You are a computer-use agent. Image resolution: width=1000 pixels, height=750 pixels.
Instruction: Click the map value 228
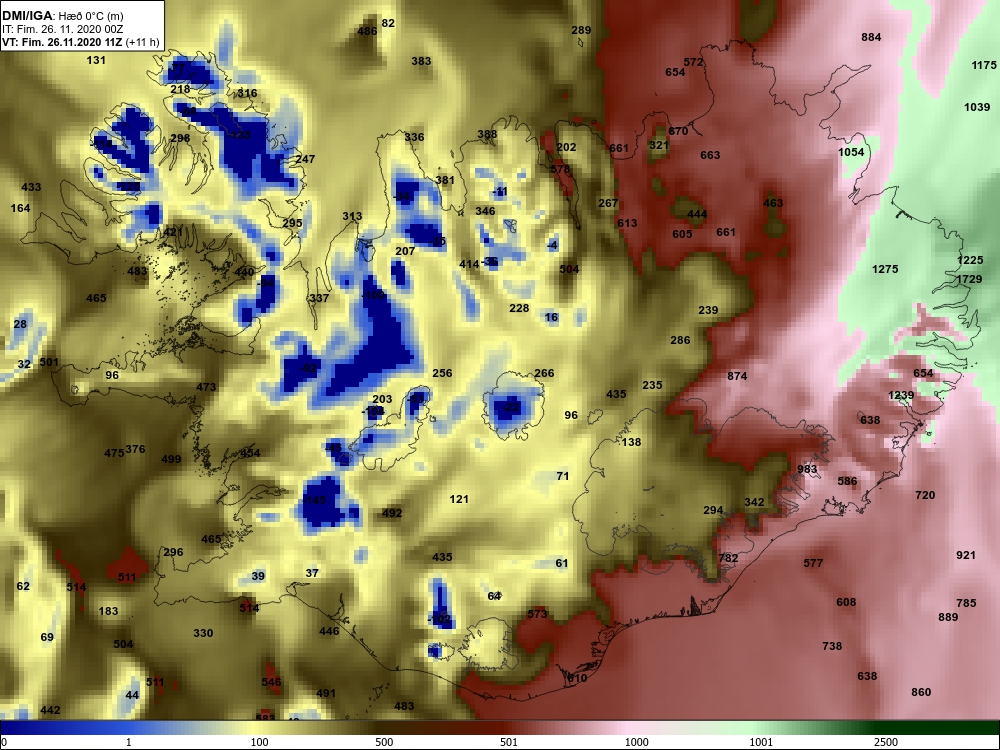[x=519, y=308]
